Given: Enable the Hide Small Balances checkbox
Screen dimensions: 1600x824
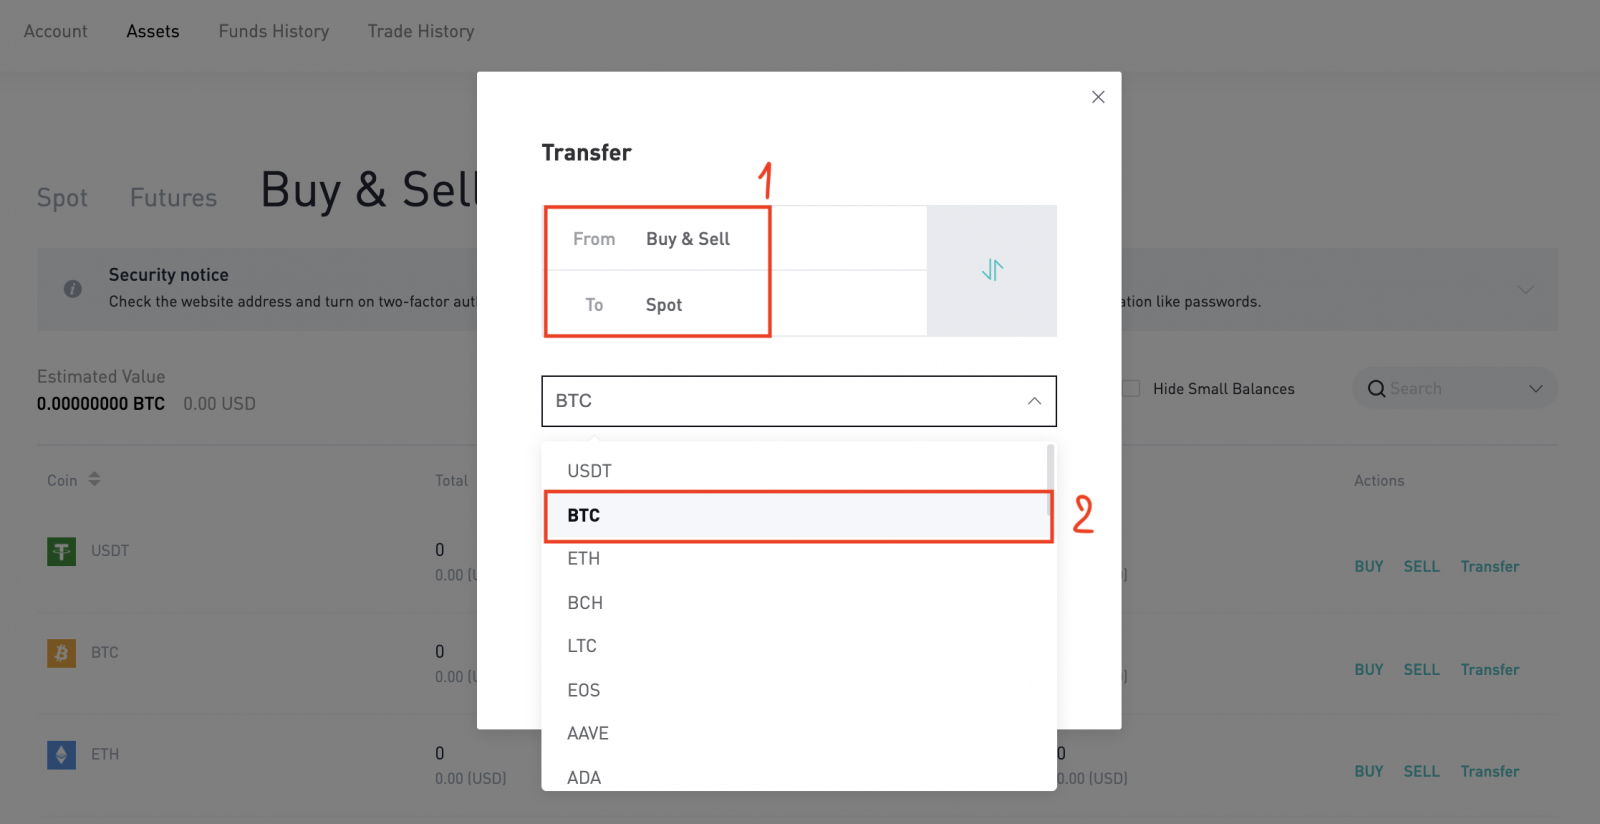Looking at the screenshot, I should pos(1130,388).
